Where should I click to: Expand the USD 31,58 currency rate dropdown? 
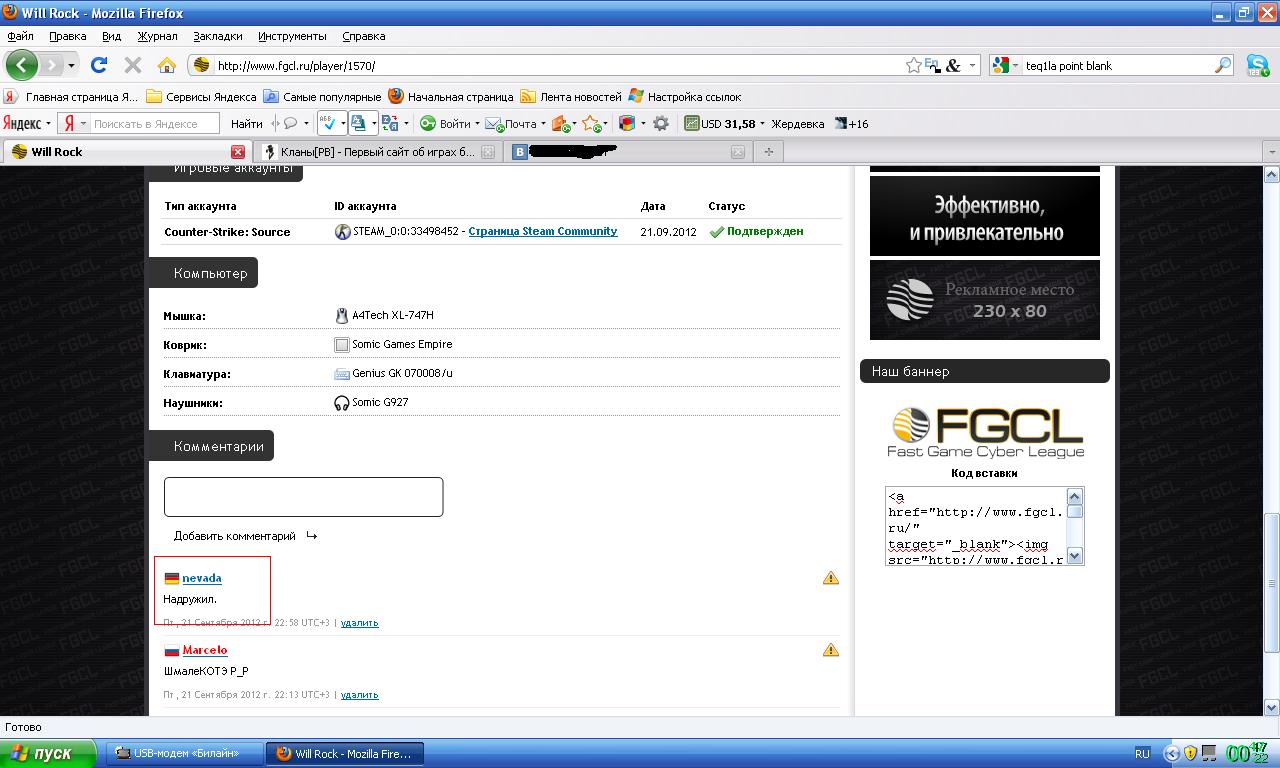pyautogui.click(x=762, y=124)
